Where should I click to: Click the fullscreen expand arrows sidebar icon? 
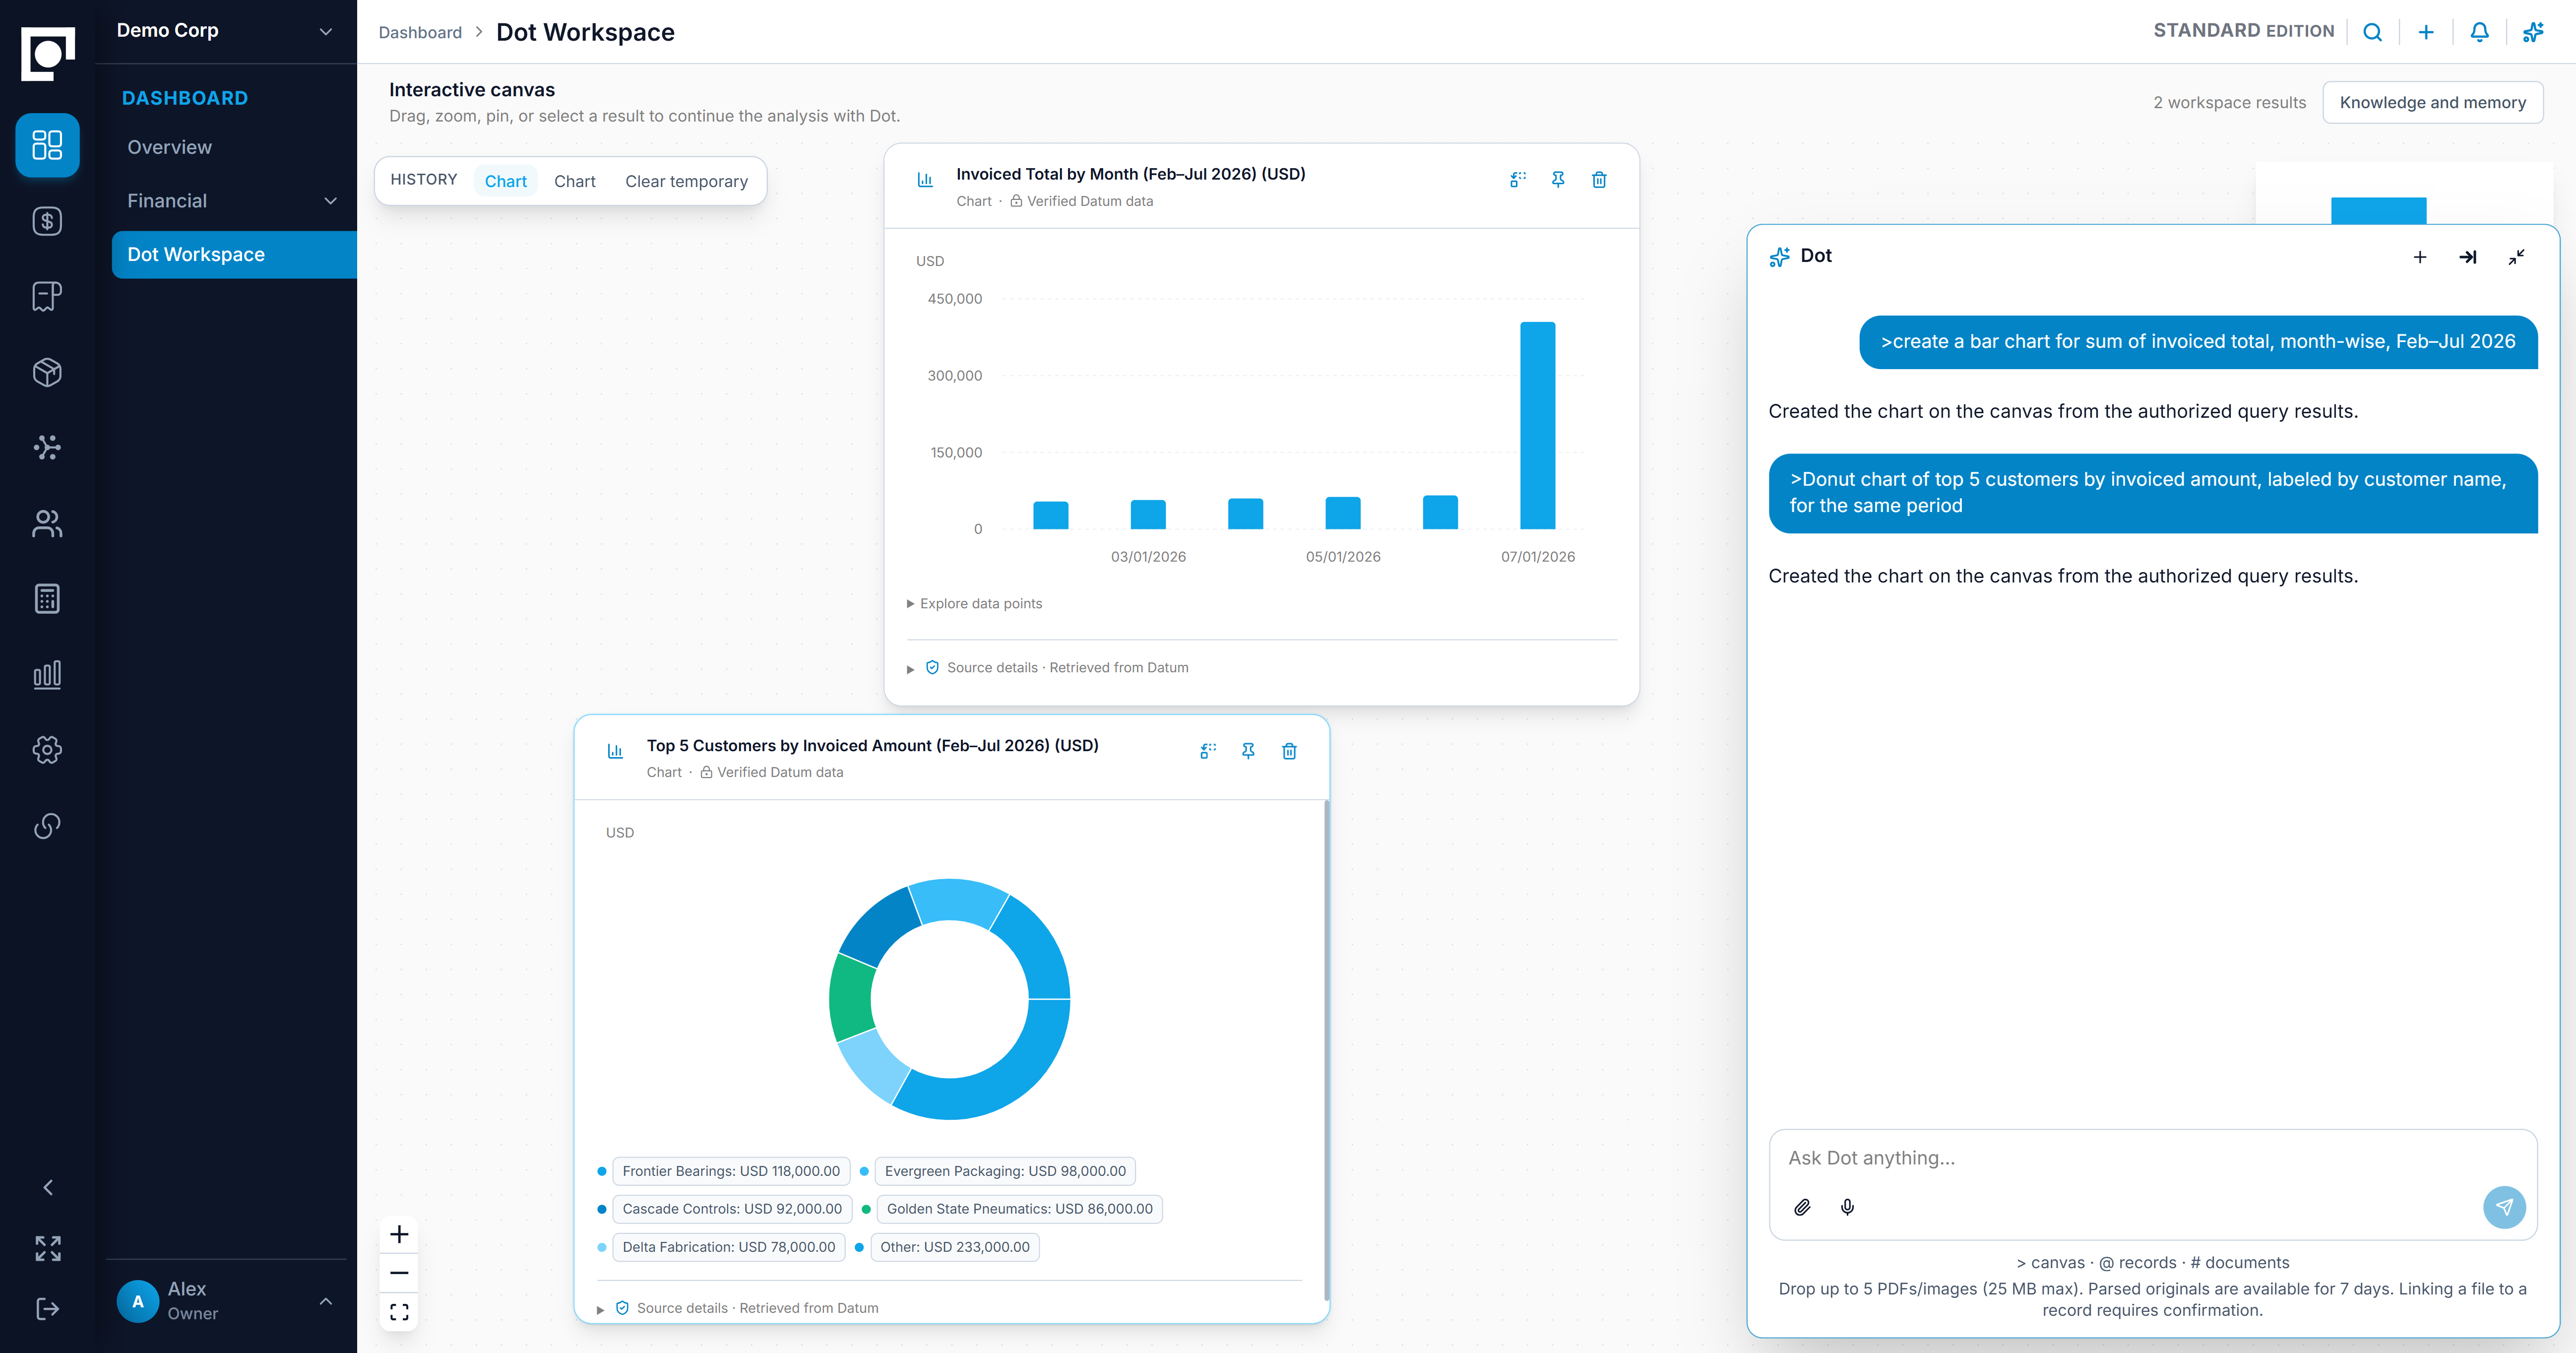coord(47,1248)
